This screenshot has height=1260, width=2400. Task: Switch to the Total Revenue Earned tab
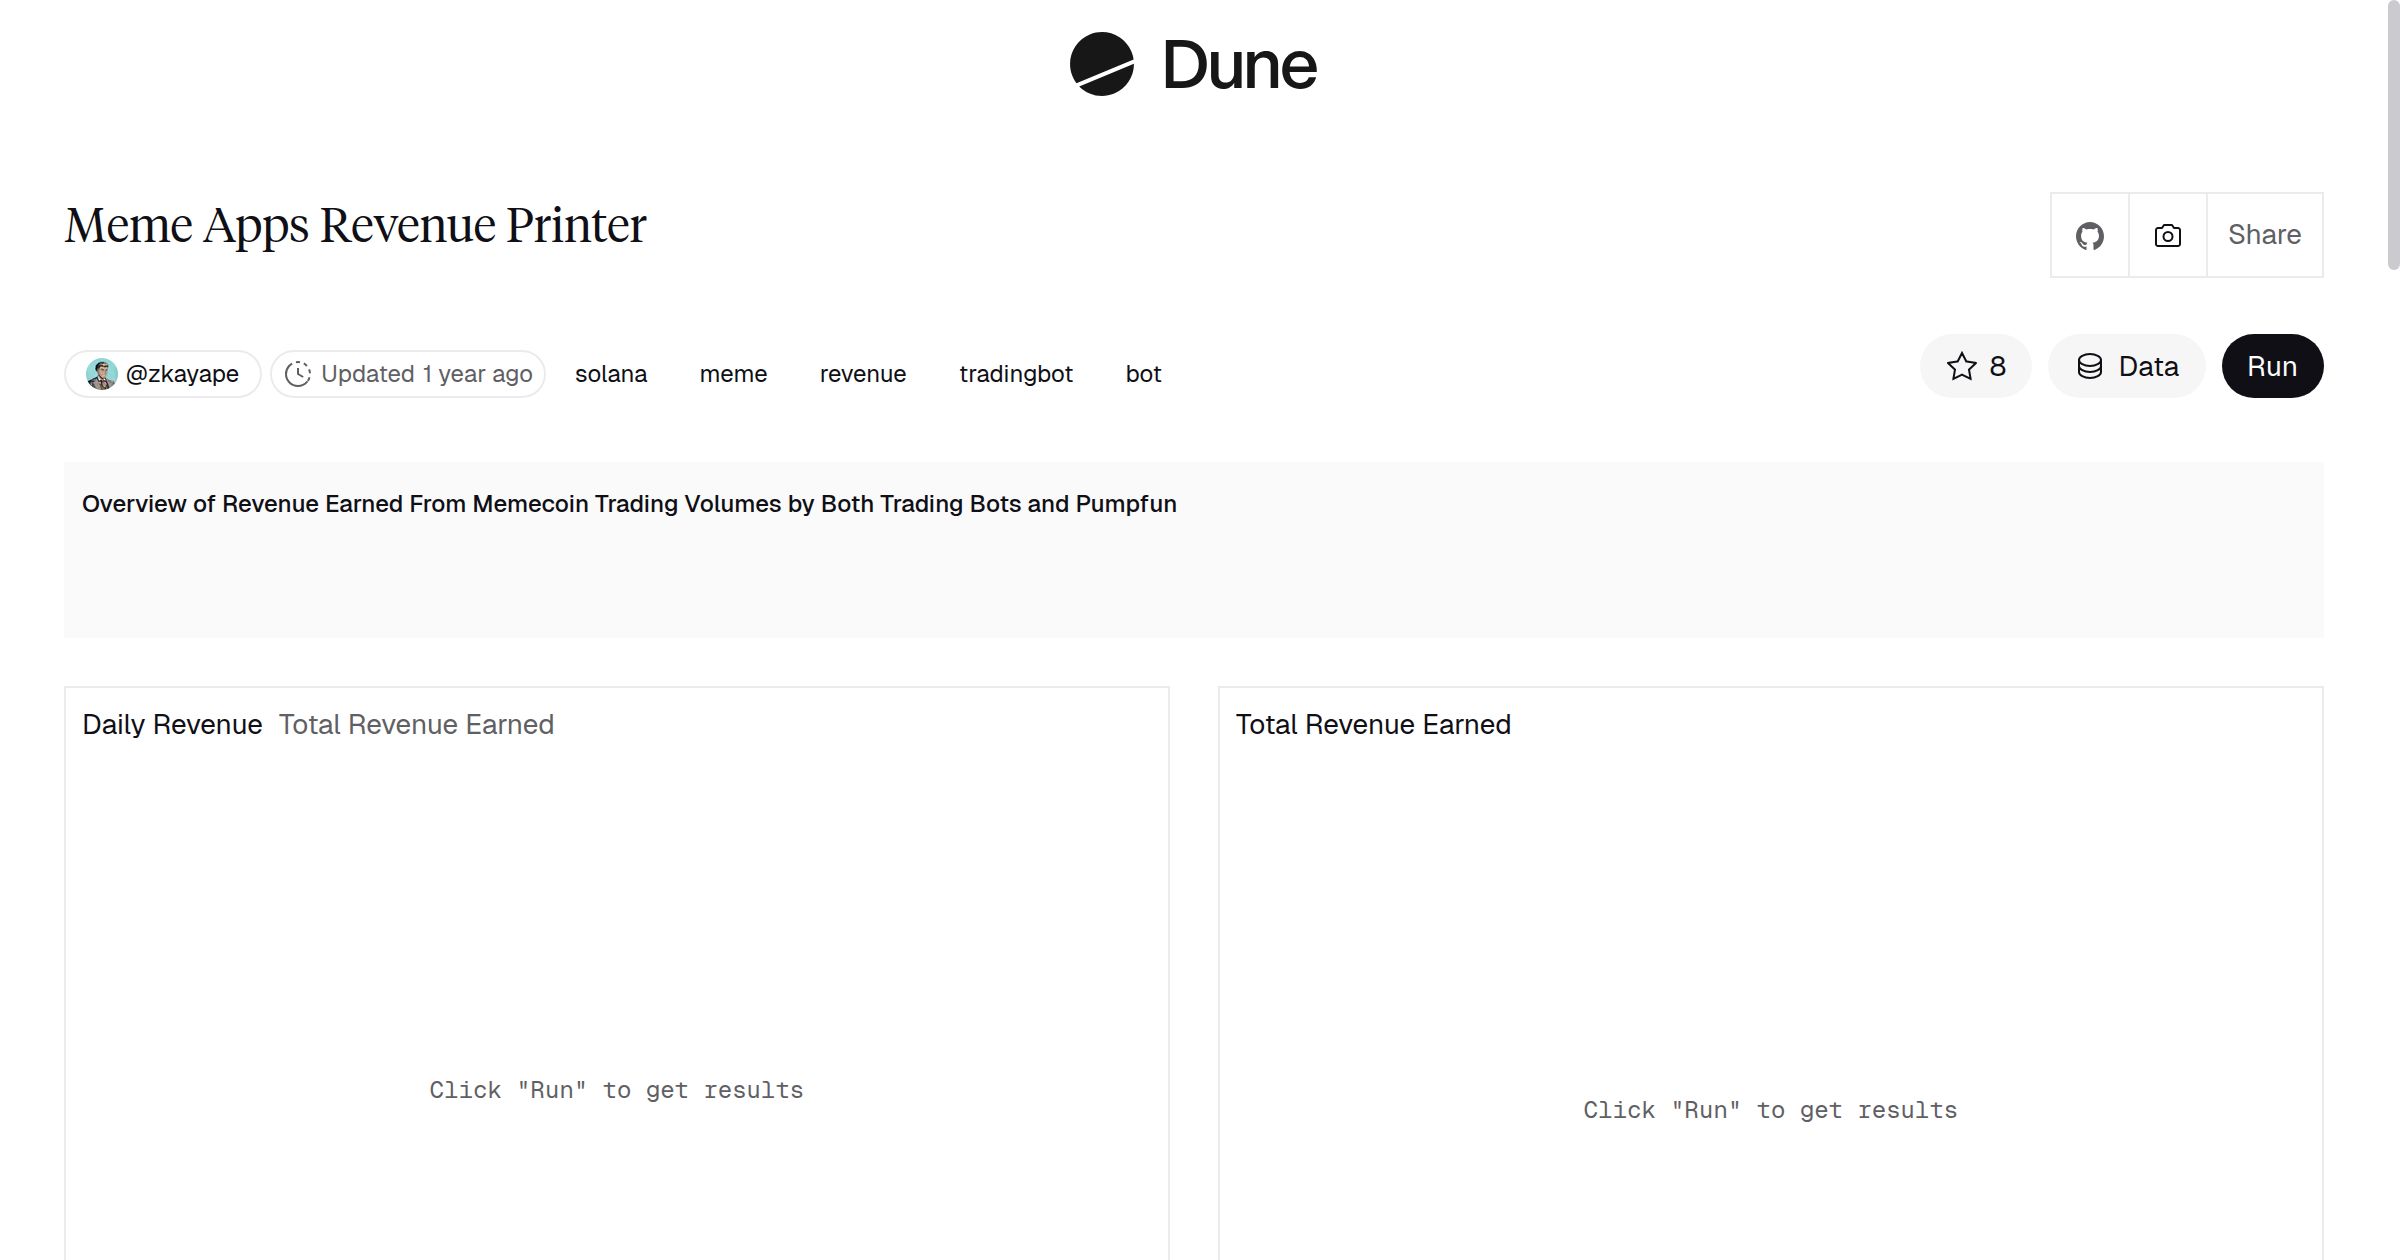coord(416,724)
